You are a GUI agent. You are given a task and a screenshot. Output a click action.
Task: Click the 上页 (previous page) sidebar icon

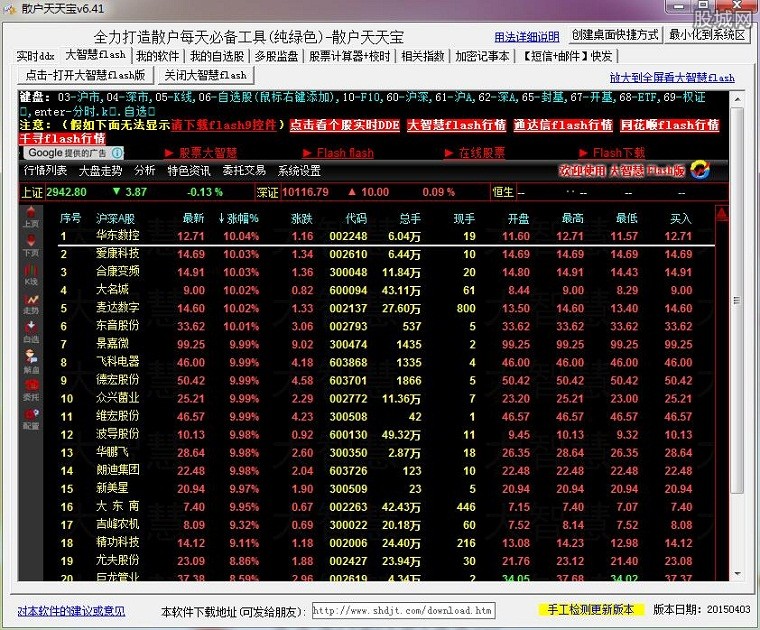click(31, 216)
